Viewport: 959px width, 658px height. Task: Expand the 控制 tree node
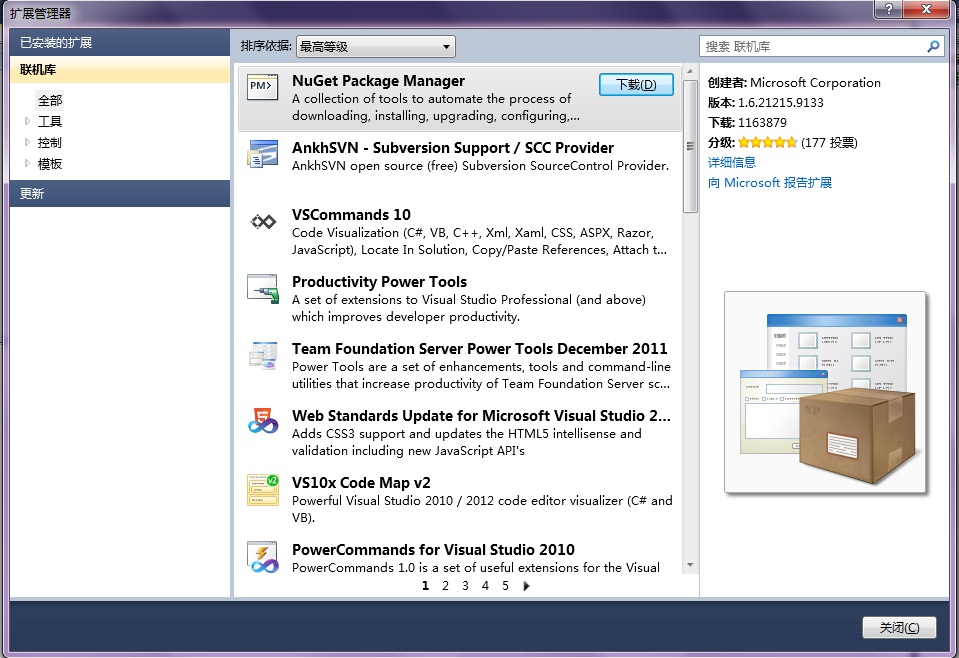[28, 142]
